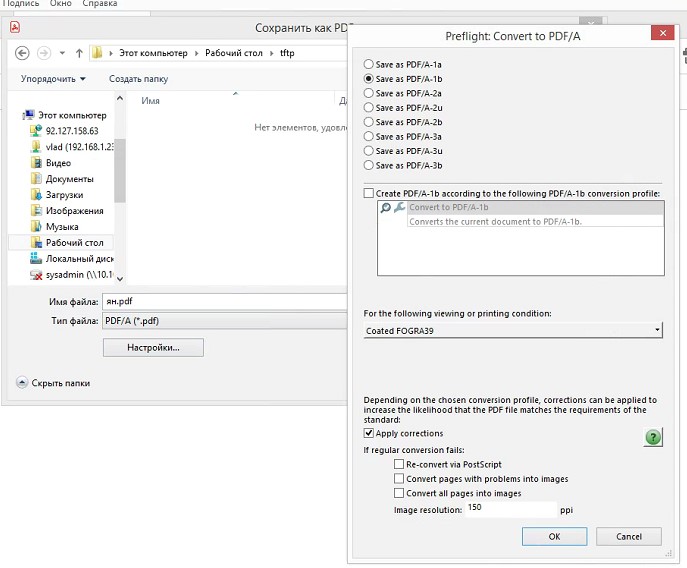Open the Упорядочить dropdown
The width and height of the screenshot is (687, 568).
(53, 79)
